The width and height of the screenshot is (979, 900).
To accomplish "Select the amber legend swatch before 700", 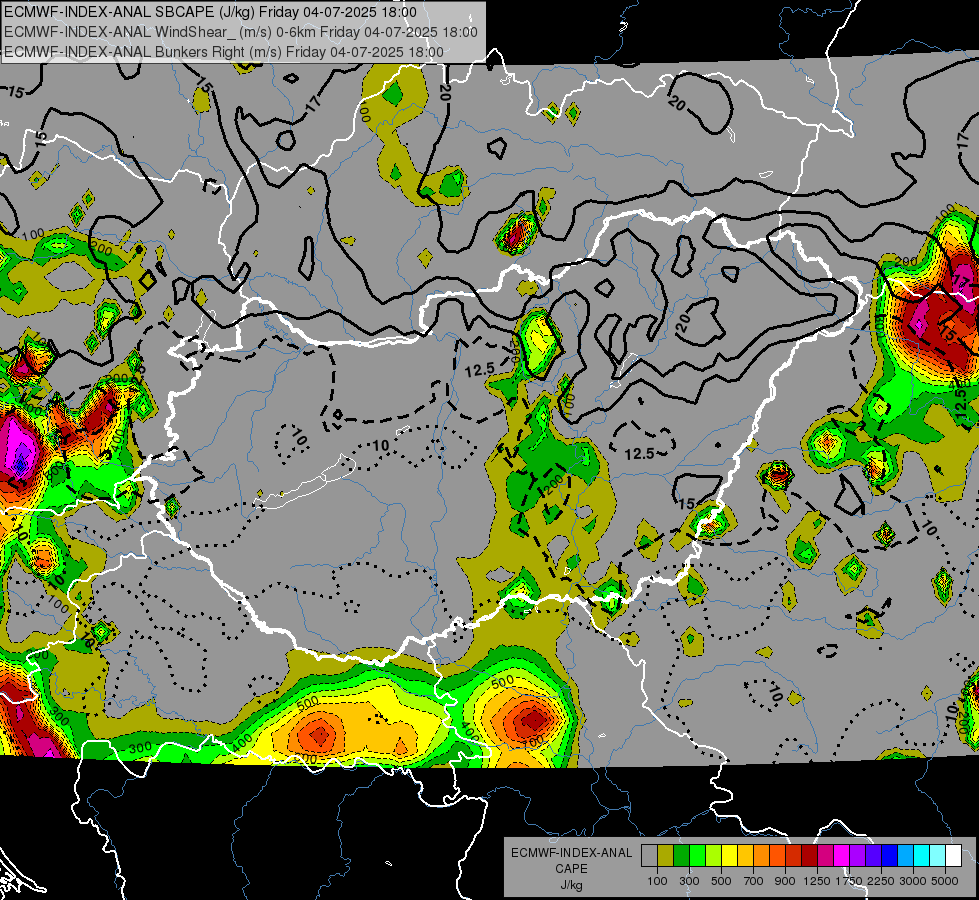I will coord(745,856).
